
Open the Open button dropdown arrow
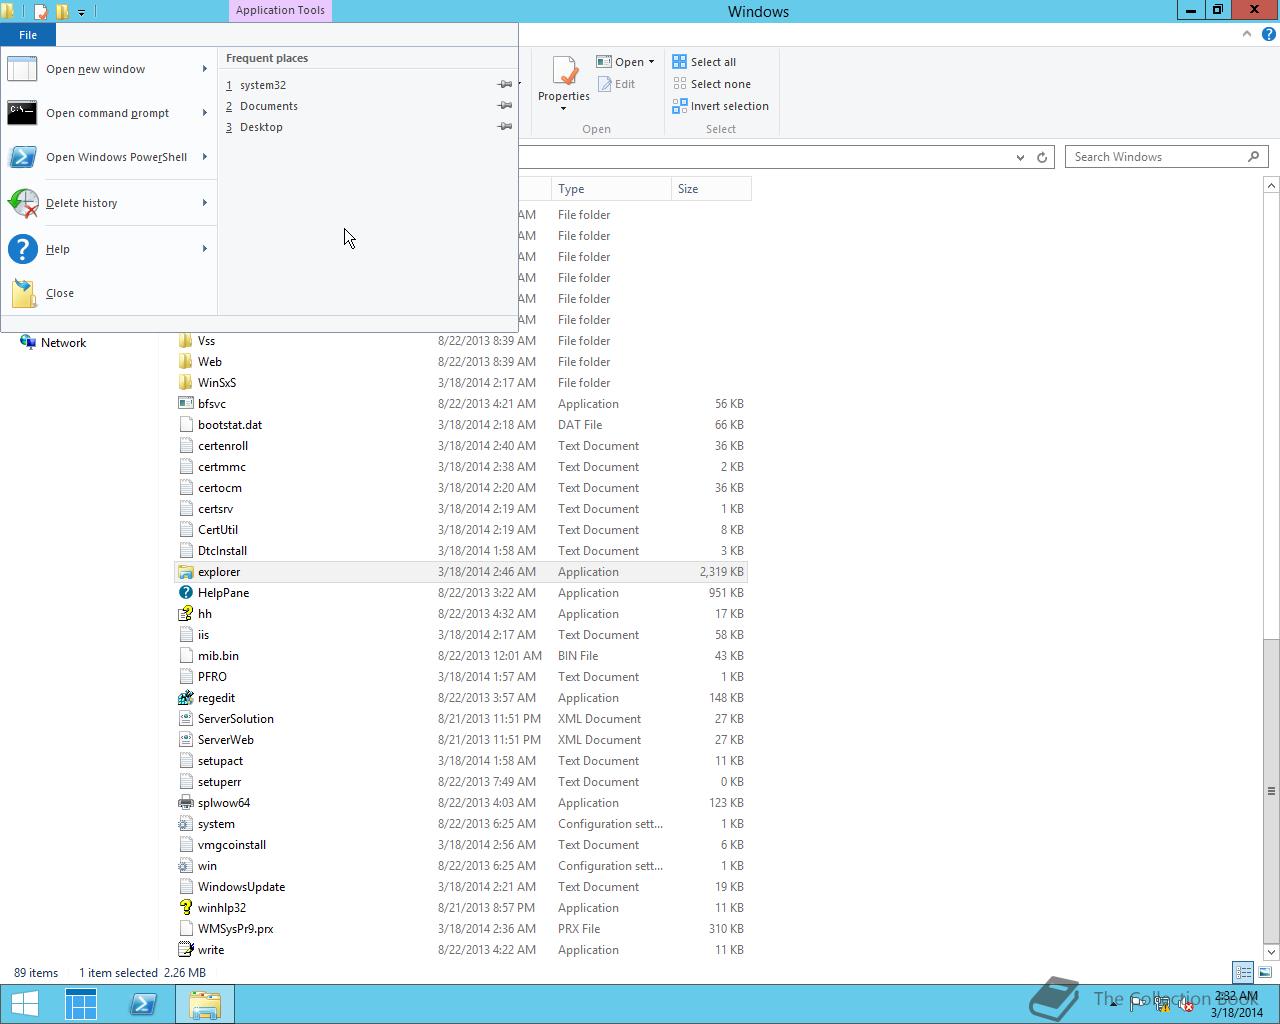[x=651, y=62]
